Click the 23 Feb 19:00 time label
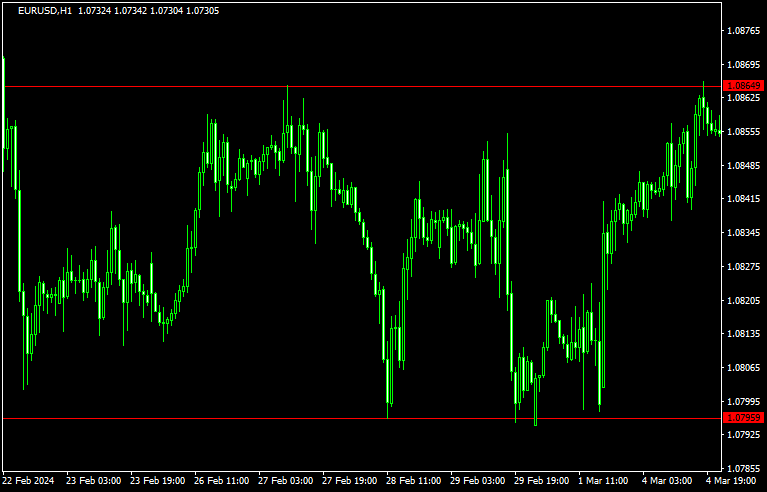The width and height of the screenshot is (767, 492). 156,481
